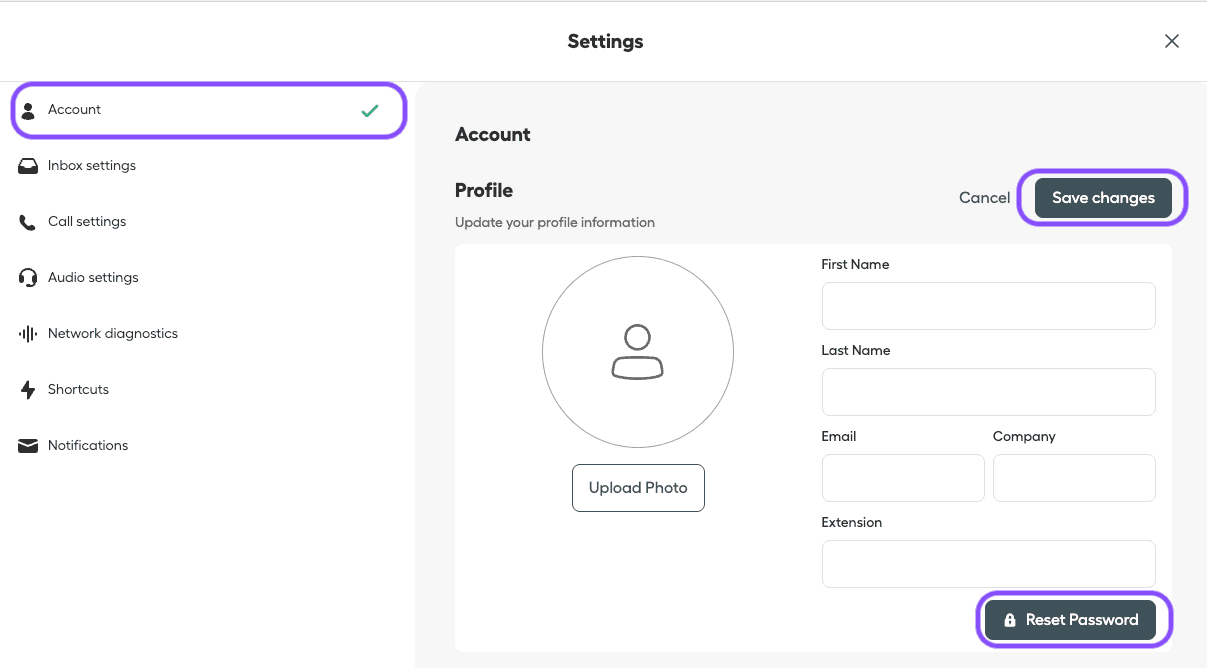Click the Account person icon in sidebar

[x=28, y=110]
